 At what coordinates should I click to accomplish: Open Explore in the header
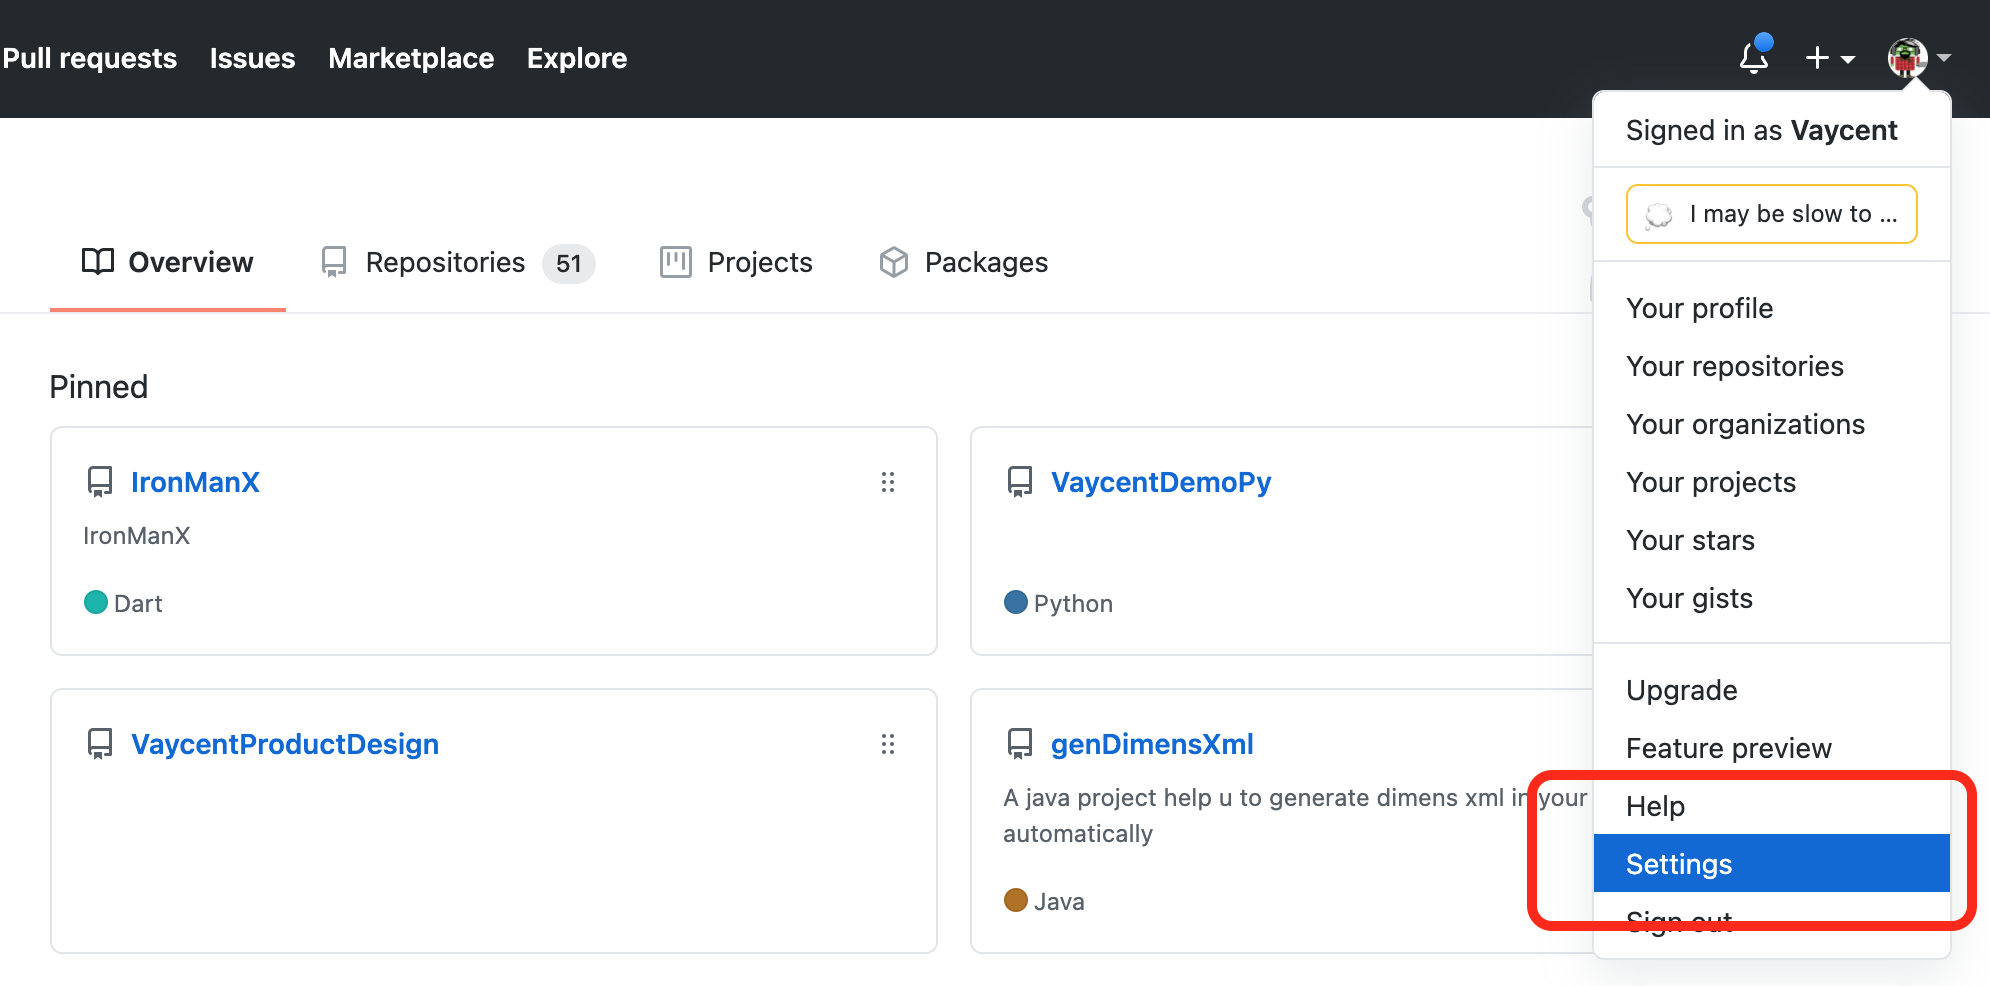[x=577, y=58]
